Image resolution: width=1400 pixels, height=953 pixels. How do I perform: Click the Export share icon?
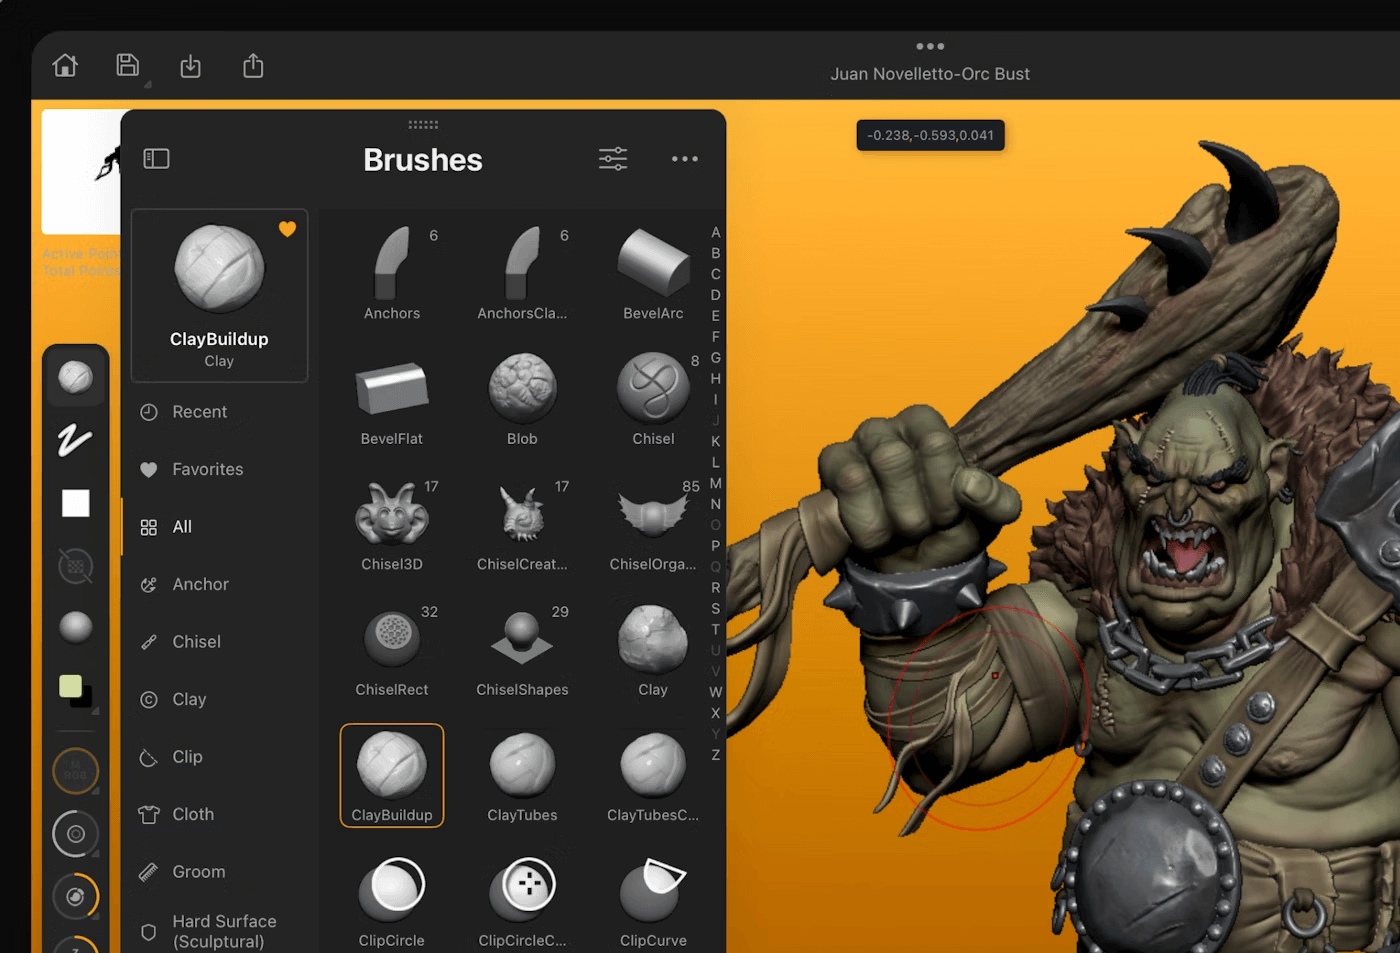pos(253,66)
